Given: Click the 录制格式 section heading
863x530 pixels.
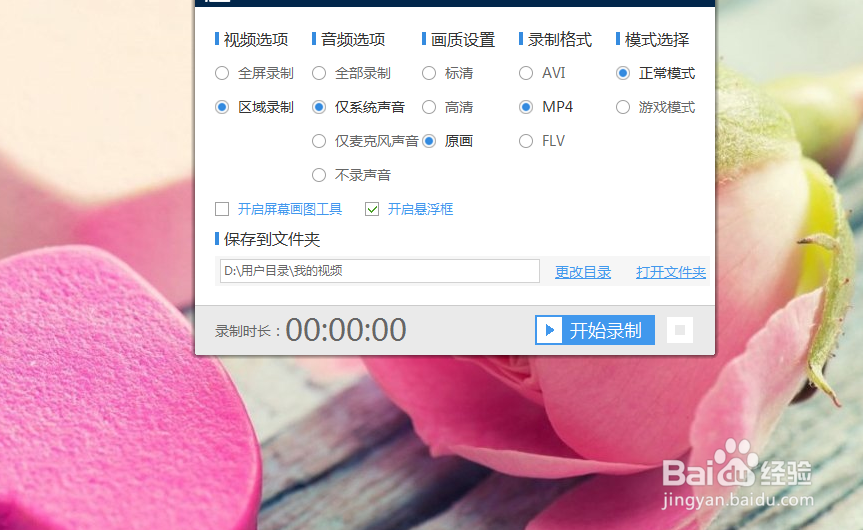Looking at the screenshot, I should tap(560, 40).
